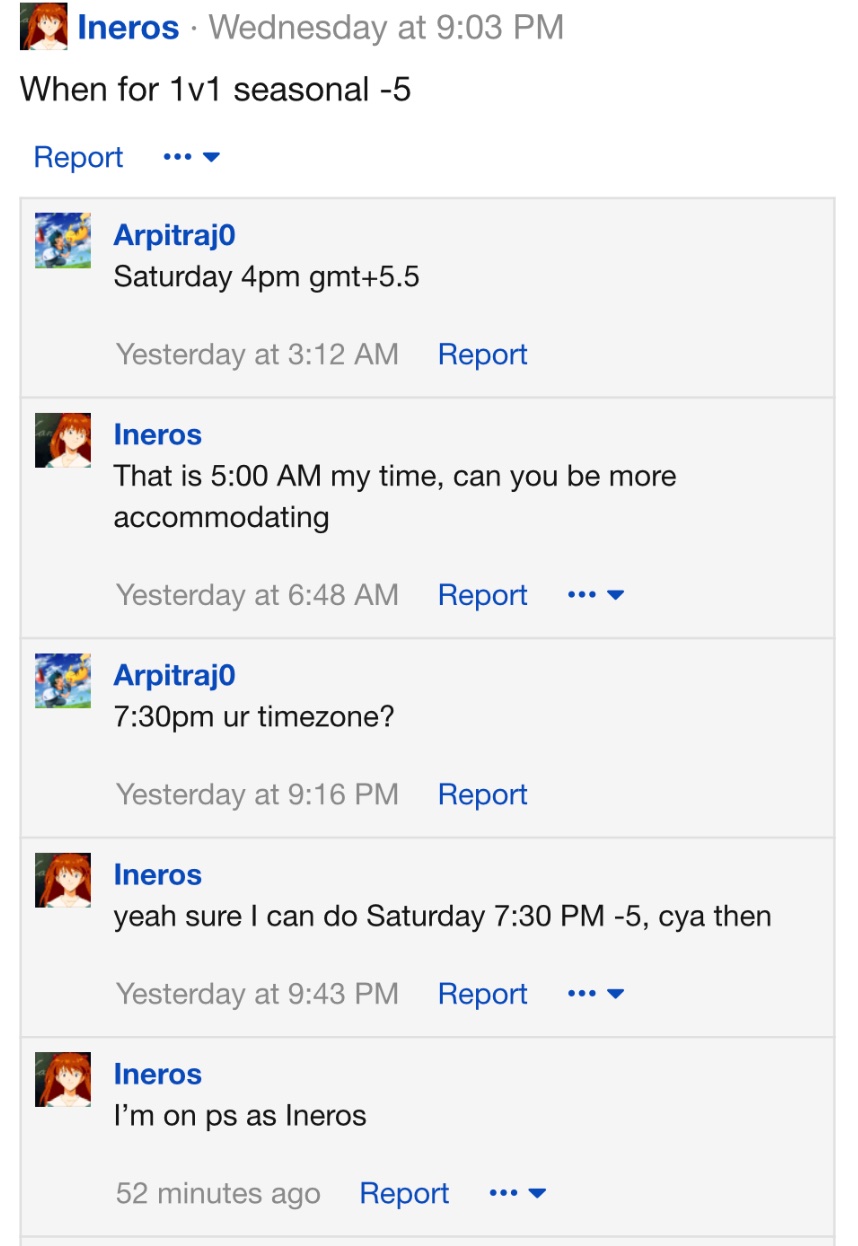Expand more options menu under main post

[x=191, y=157]
